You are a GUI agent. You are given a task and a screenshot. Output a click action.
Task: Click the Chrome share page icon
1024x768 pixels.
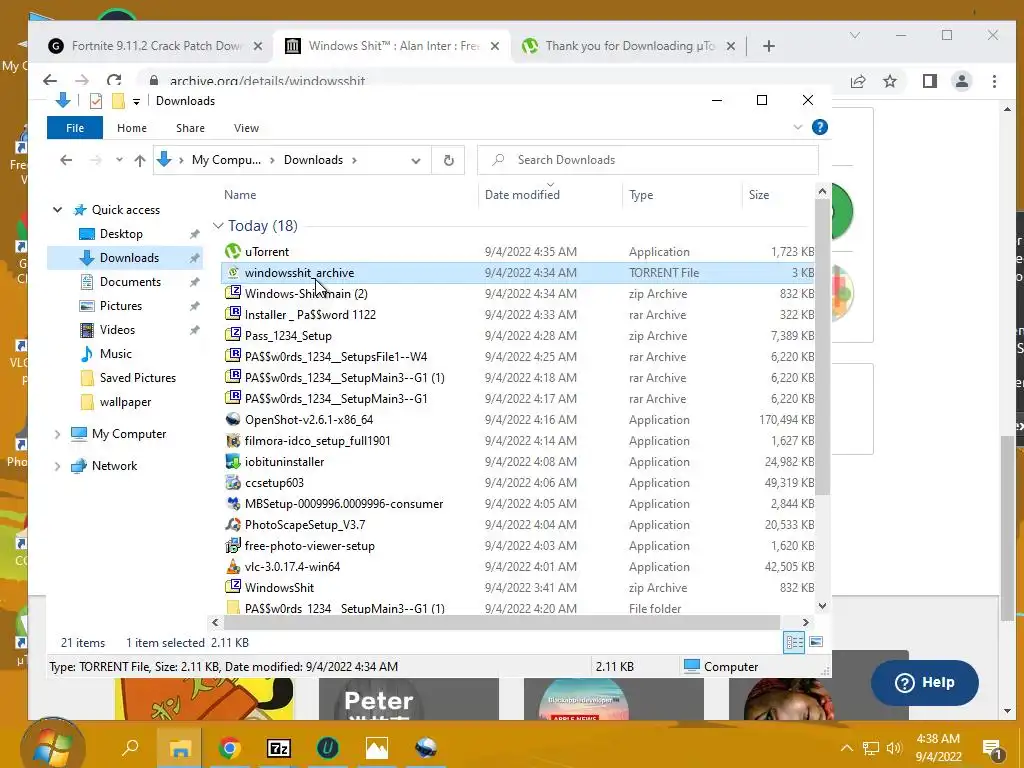pyautogui.click(x=858, y=81)
